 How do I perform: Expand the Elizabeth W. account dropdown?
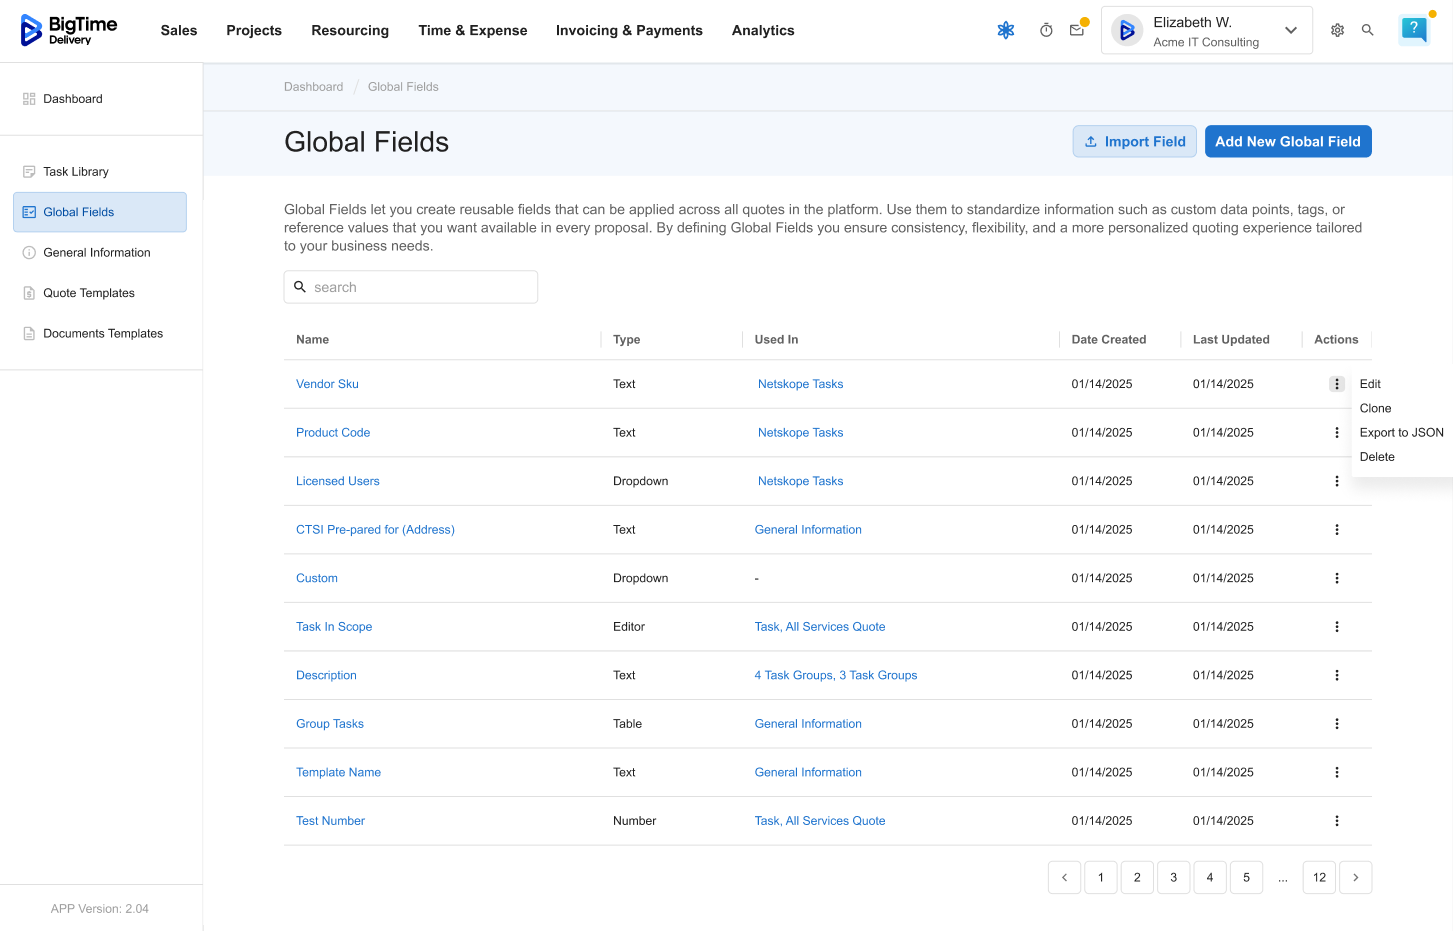click(x=1290, y=31)
